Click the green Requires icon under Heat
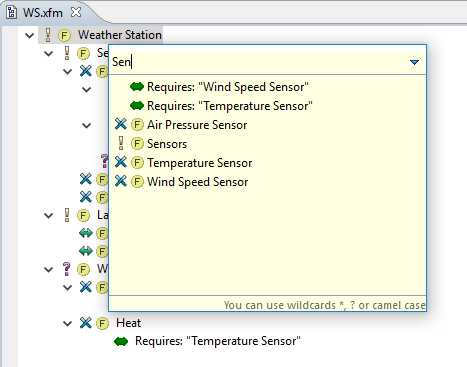The image size is (467, 367). point(121,341)
